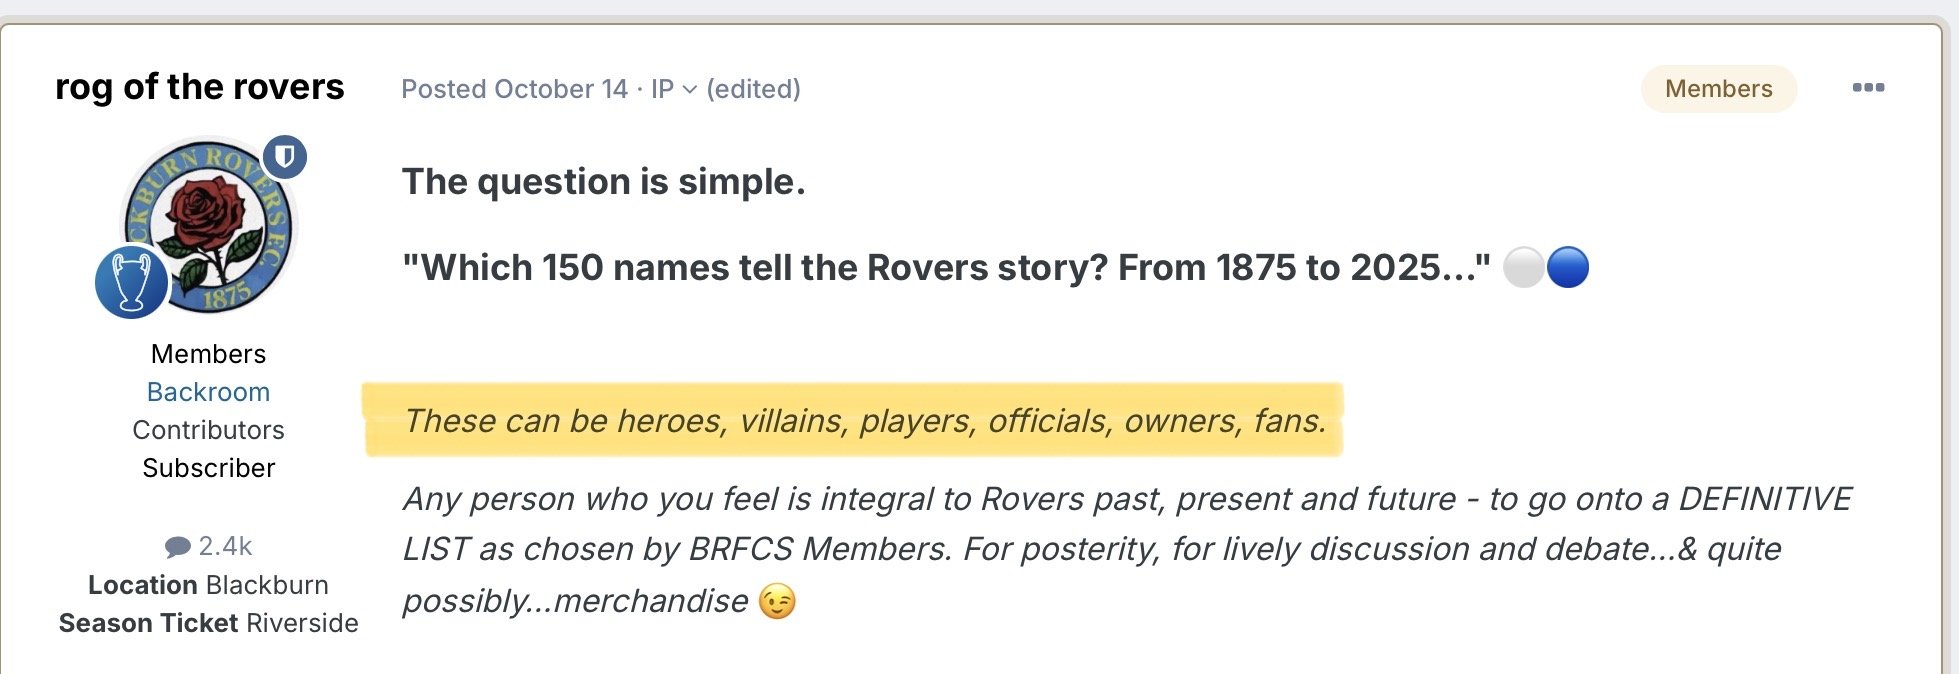Click the Subscriber group label
Image resolution: width=1959 pixels, height=674 pixels.
coord(208,468)
